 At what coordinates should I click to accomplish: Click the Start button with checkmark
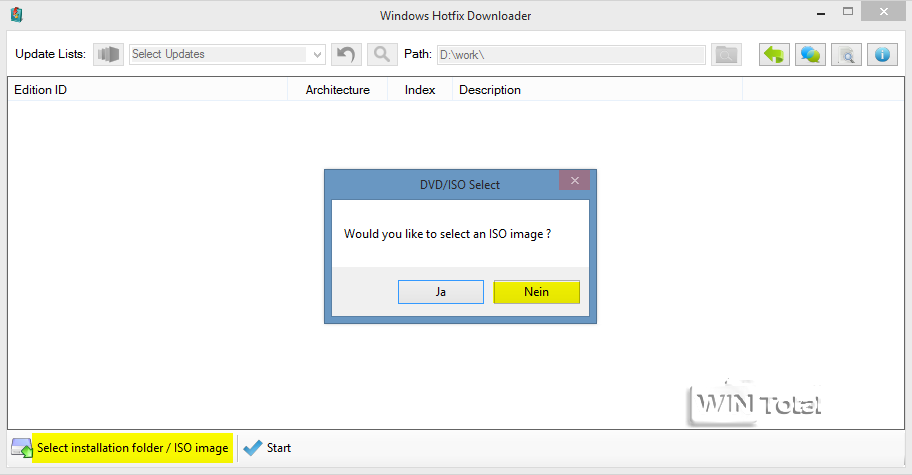click(x=267, y=448)
